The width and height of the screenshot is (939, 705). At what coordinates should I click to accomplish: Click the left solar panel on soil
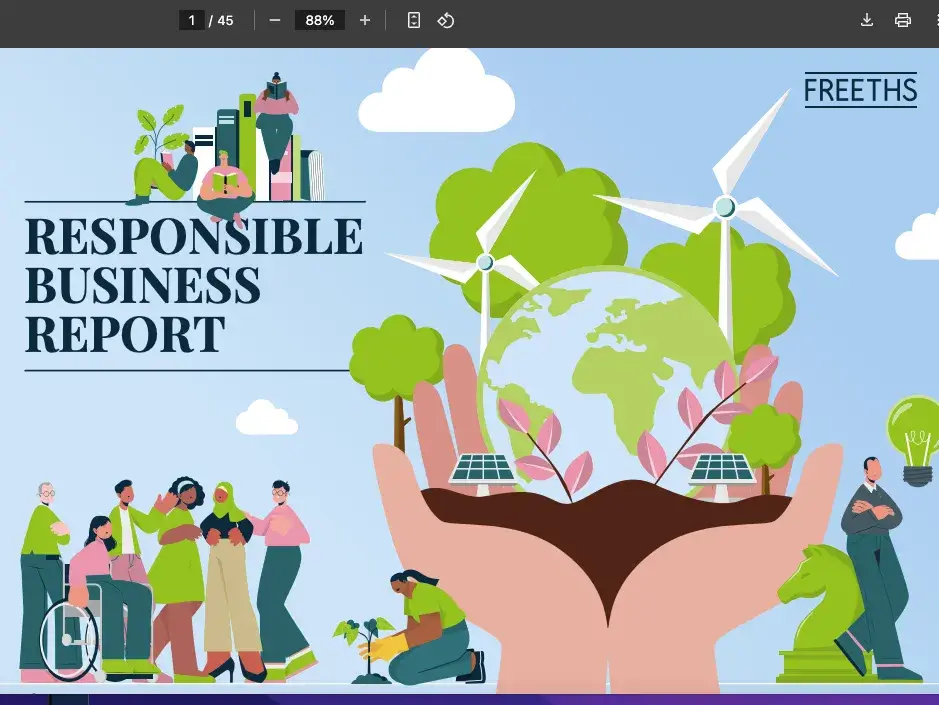coord(483,470)
